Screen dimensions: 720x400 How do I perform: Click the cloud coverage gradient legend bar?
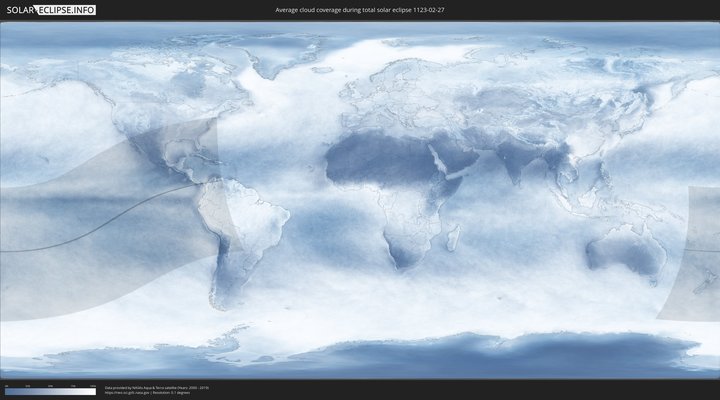50,392
